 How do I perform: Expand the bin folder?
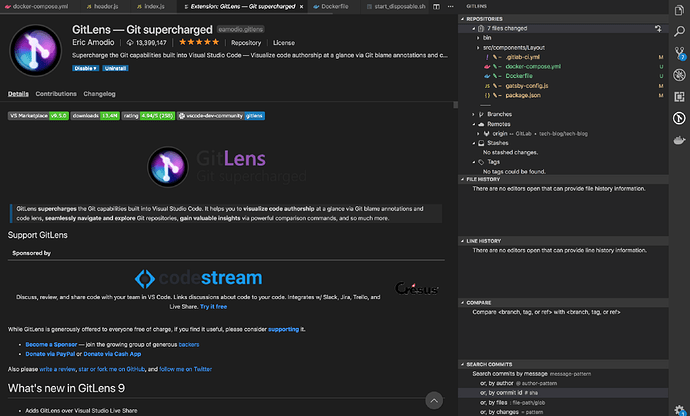click(x=478, y=38)
